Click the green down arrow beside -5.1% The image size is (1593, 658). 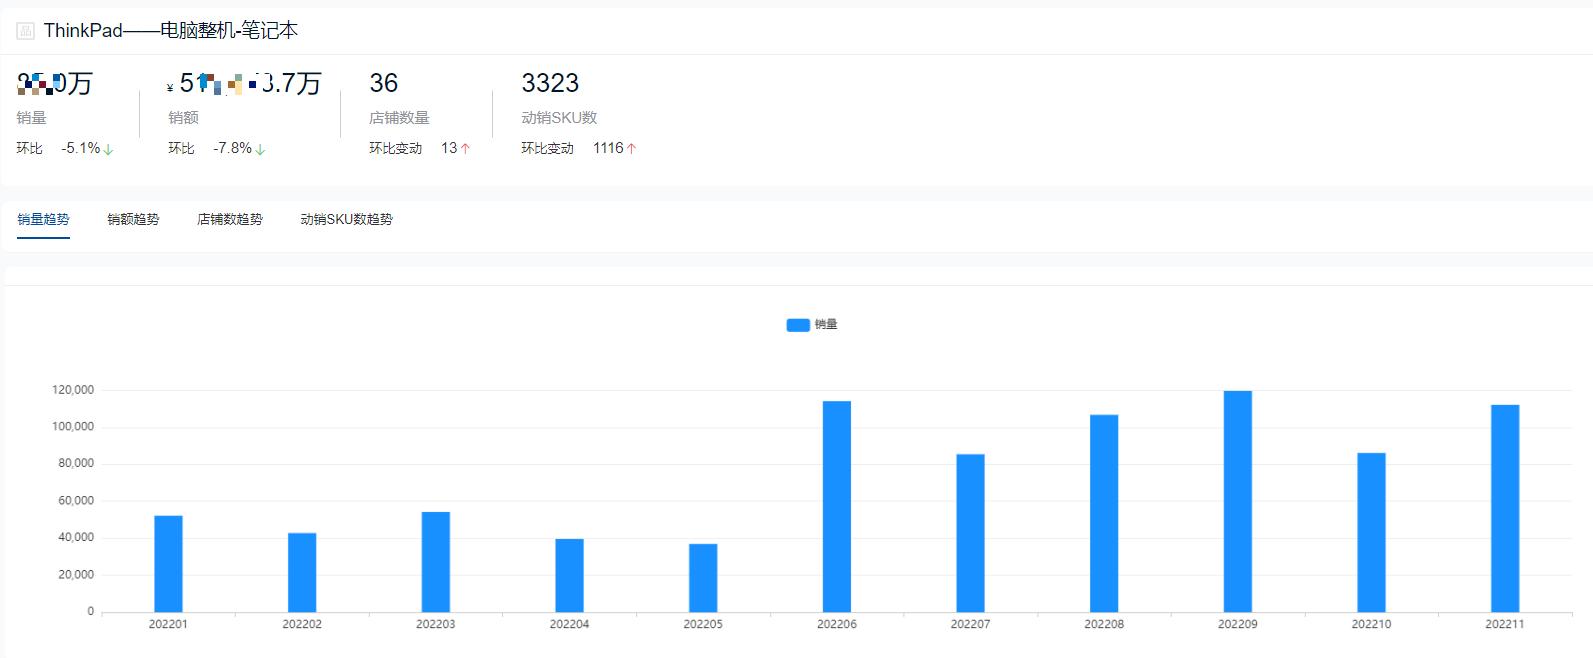pyautogui.click(x=108, y=149)
